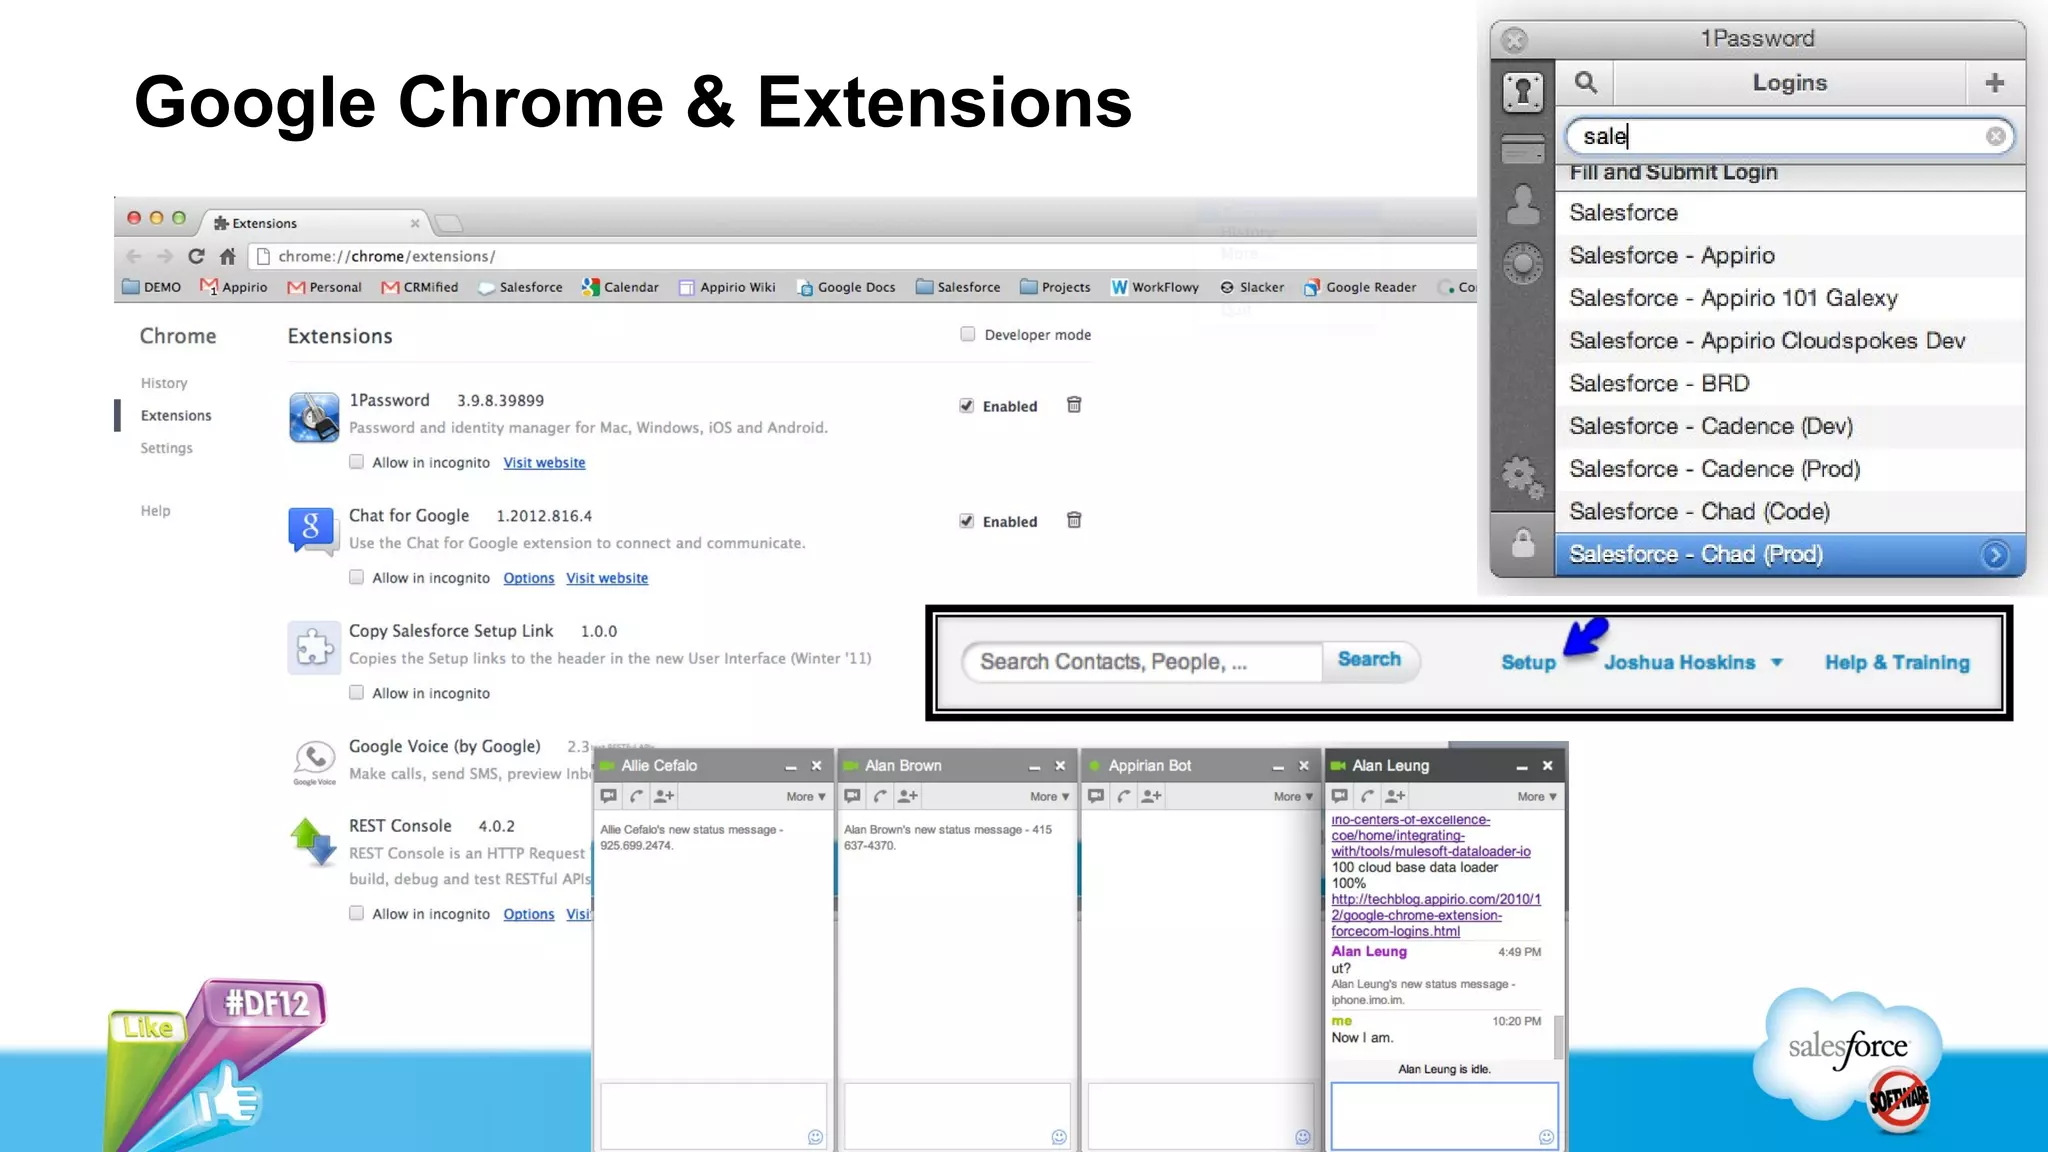Click Chrome back navigation arrow

134,256
